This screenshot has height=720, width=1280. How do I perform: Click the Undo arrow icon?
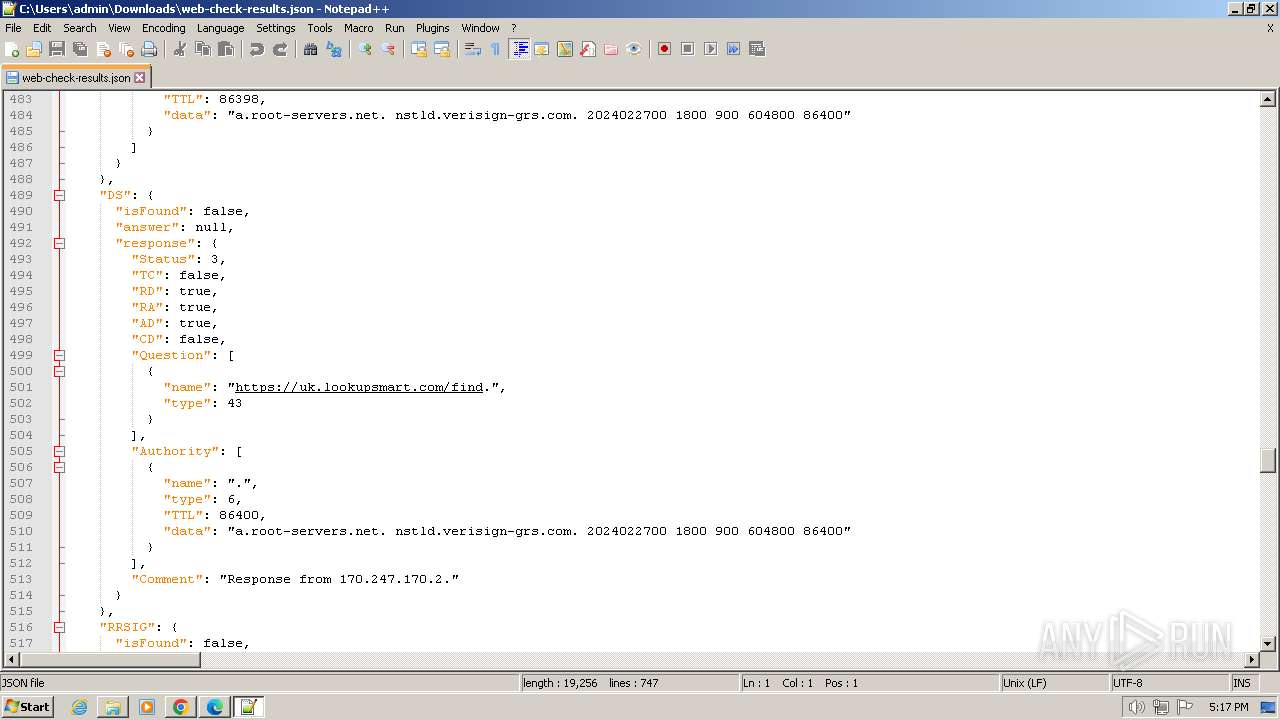coord(257,49)
